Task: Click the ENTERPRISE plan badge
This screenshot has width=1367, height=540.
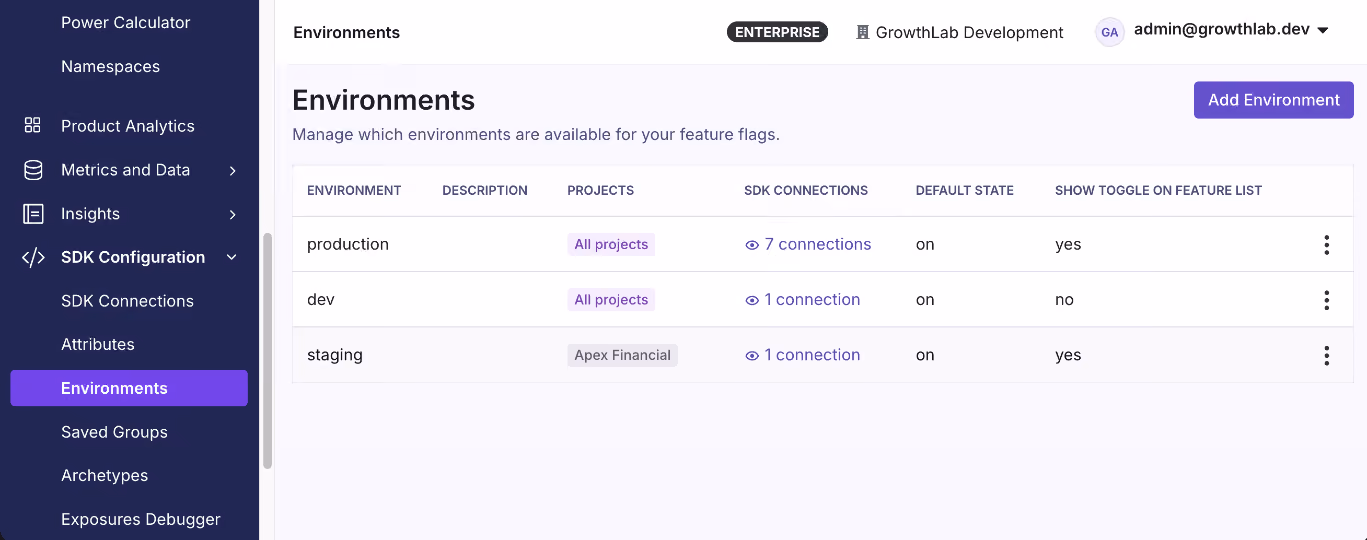Action: 777,32
